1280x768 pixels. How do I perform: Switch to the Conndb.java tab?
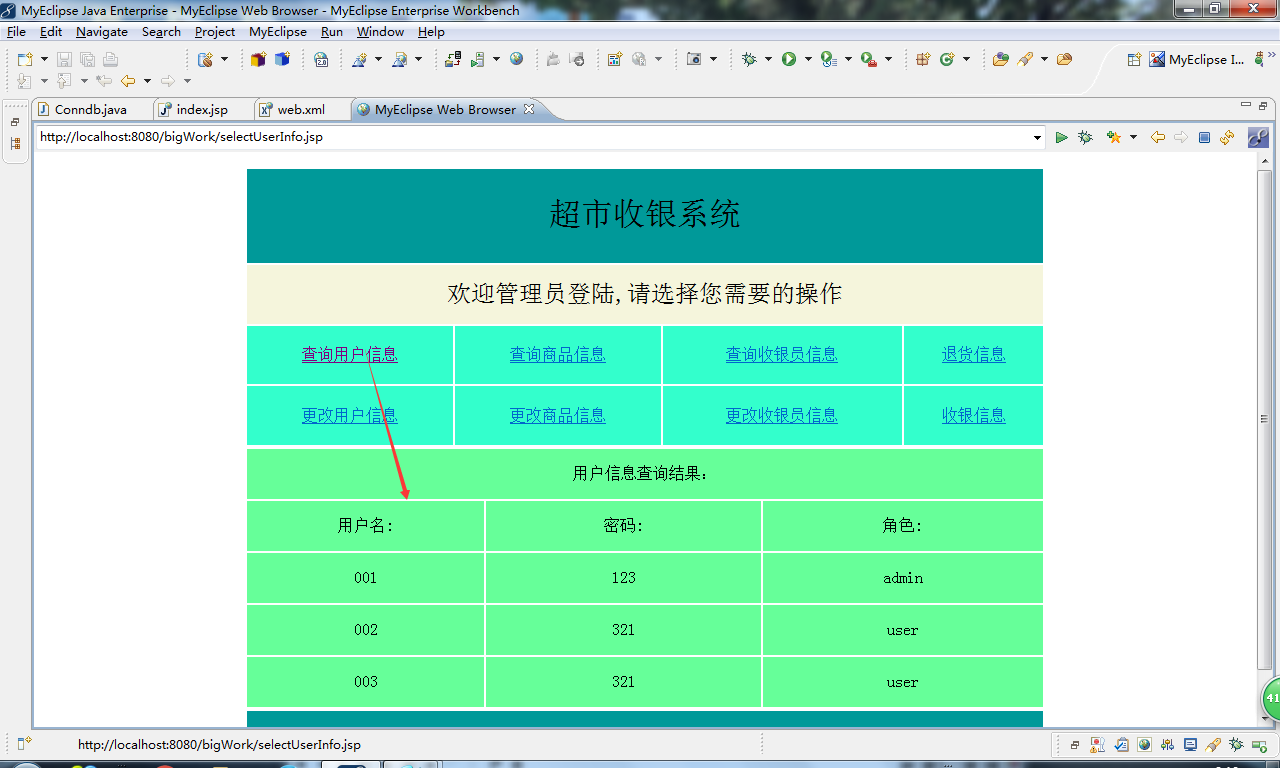[91, 110]
